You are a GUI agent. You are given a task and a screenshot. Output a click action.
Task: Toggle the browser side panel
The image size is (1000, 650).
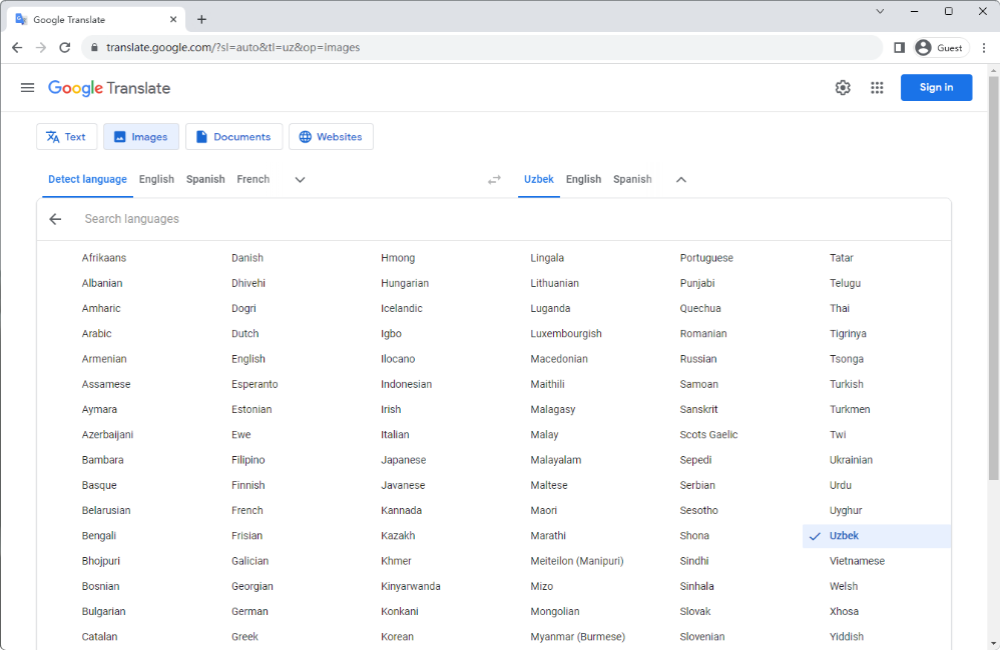point(899,47)
